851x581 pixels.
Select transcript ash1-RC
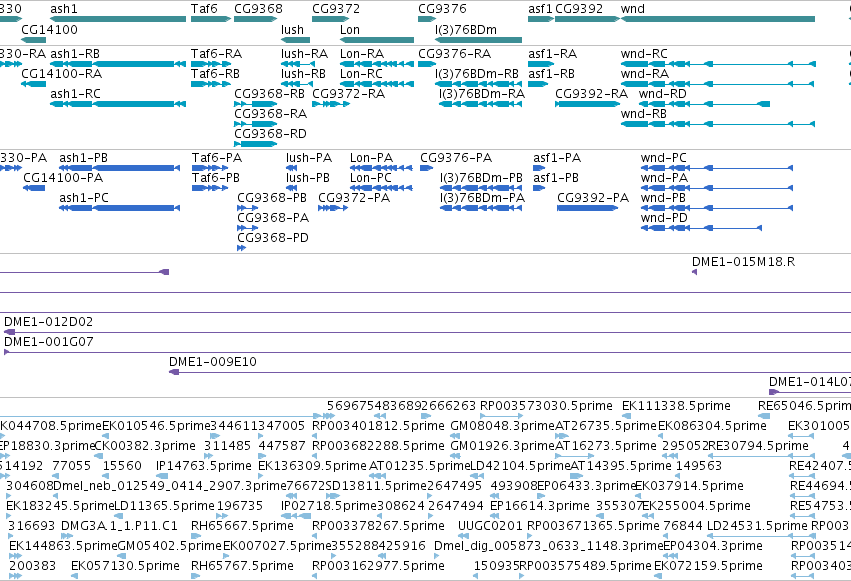click(x=118, y=104)
